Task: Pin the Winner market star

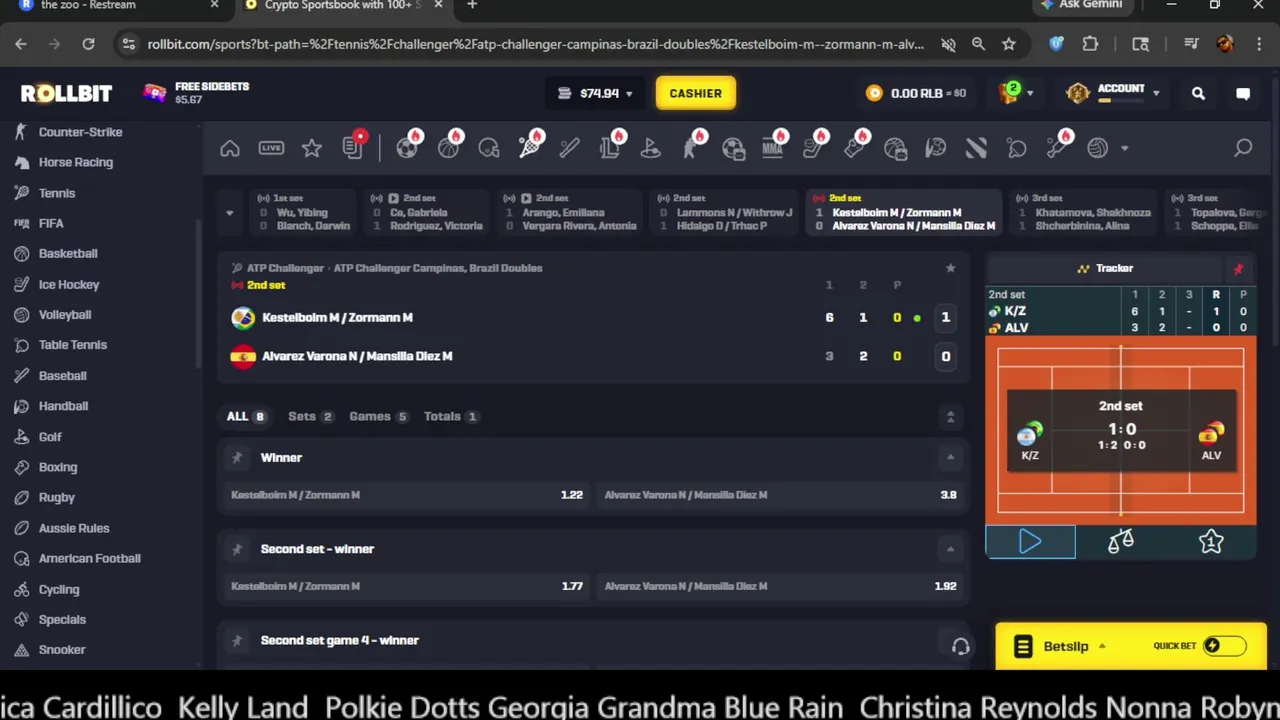Action: point(237,457)
